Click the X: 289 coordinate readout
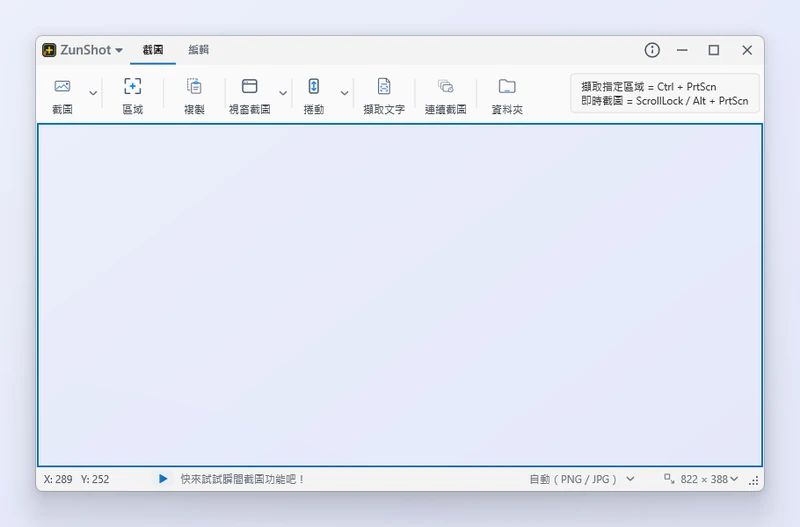The width and height of the screenshot is (800, 527). (x=58, y=480)
